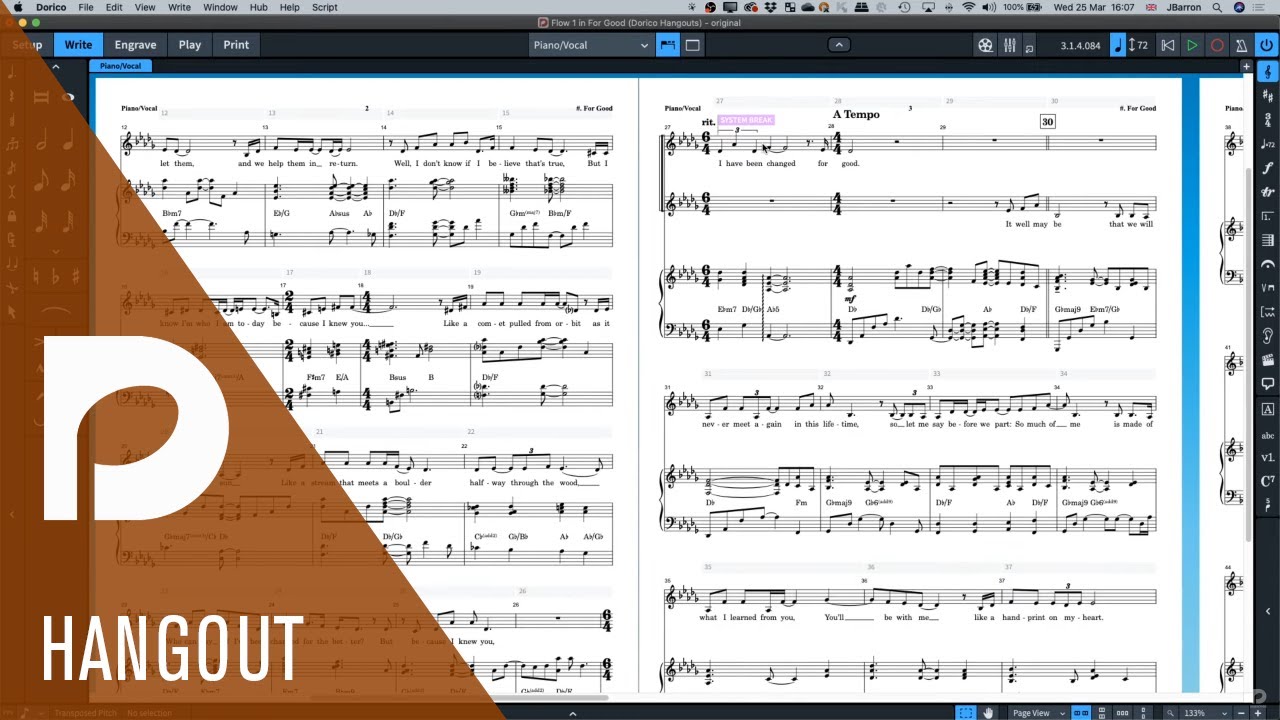Open the Dorico application menu
This screenshot has width=1280, height=720.
coord(51,7)
